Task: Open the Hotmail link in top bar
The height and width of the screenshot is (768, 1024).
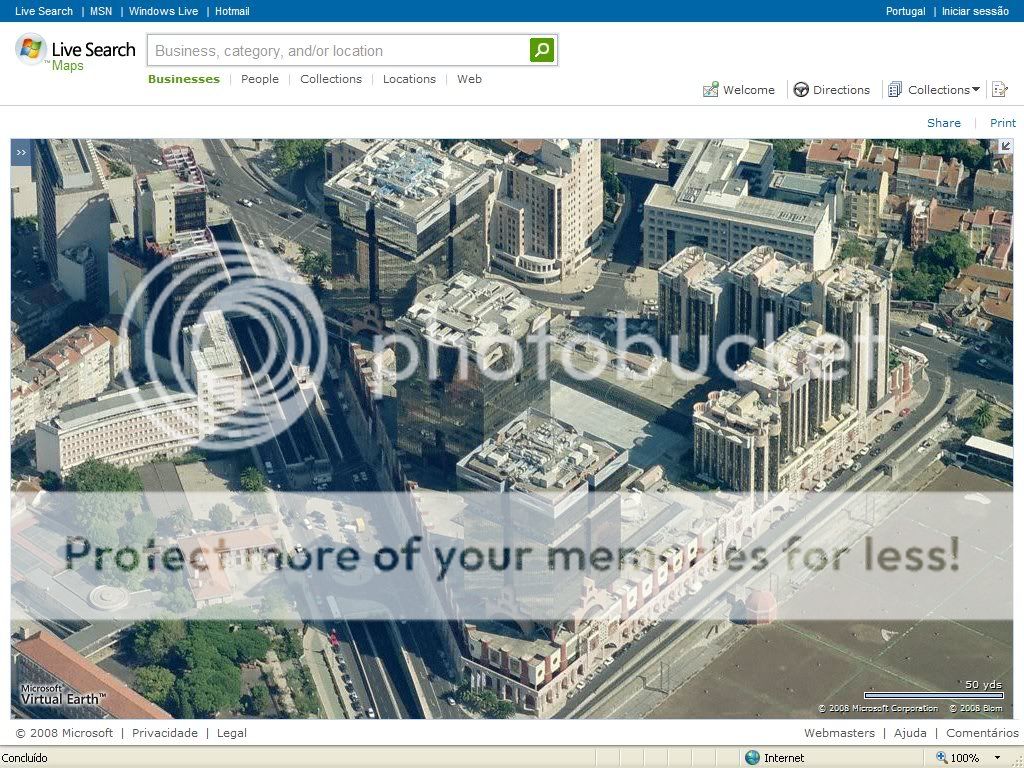Action: tap(232, 11)
